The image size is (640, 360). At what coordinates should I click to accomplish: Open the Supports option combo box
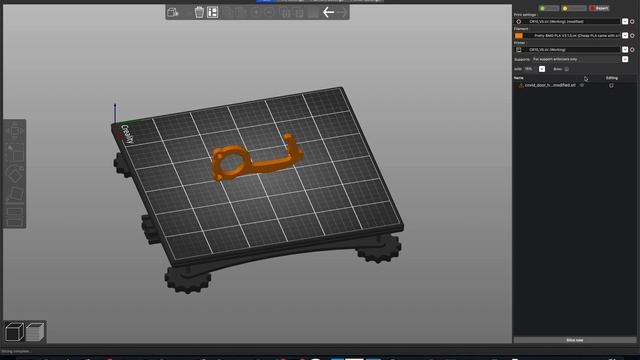point(580,60)
